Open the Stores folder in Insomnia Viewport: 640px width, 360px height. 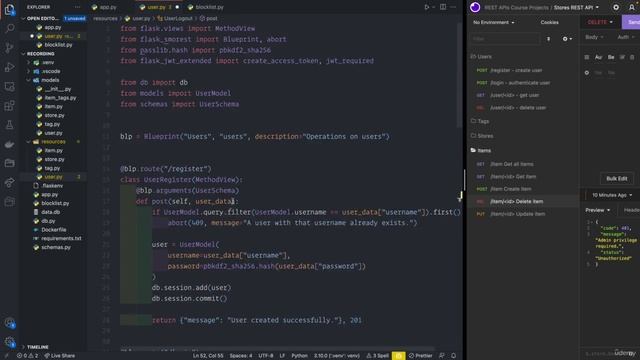tap(482, 136)
